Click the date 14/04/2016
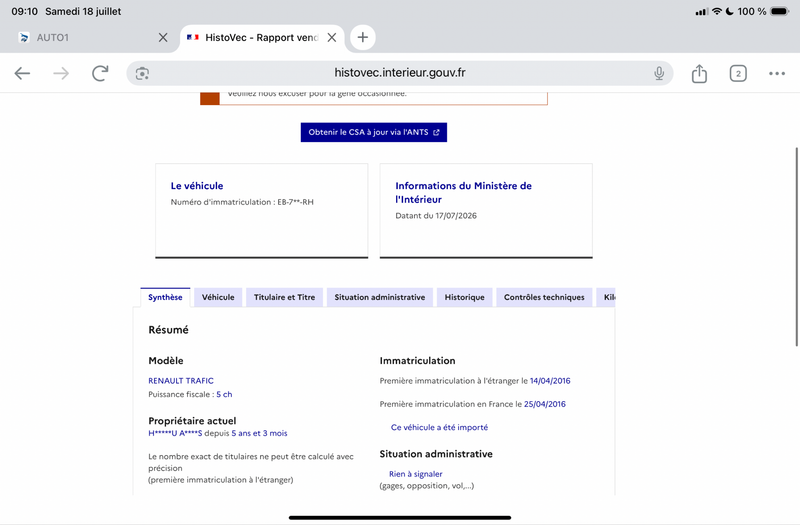Viewport: 800px width, 525px height. (x=550, y=381)
